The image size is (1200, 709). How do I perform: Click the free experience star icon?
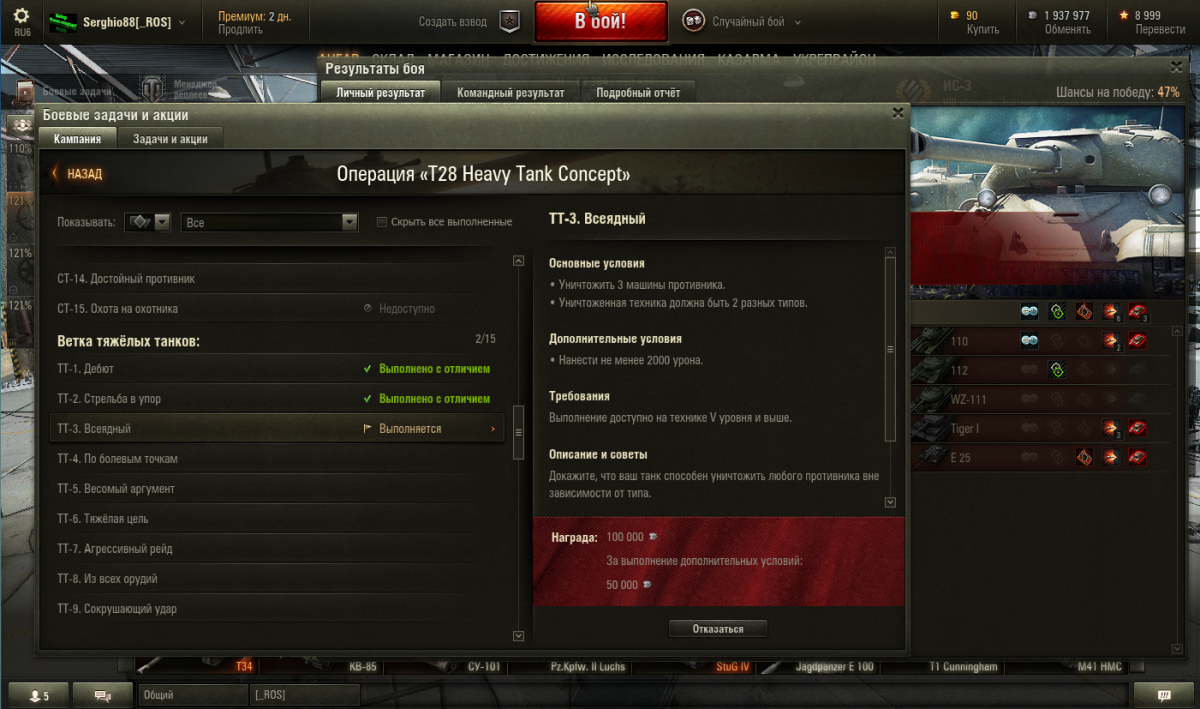tap(1124, 15)
